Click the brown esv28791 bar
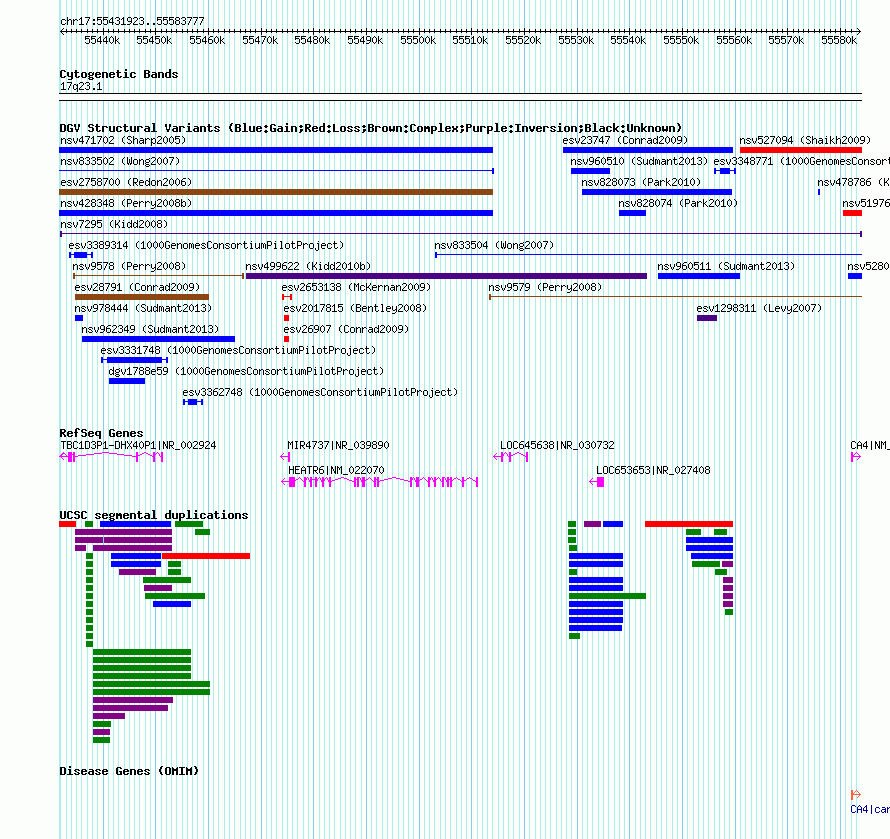The image size is (890, 839). tap(142, 297)
